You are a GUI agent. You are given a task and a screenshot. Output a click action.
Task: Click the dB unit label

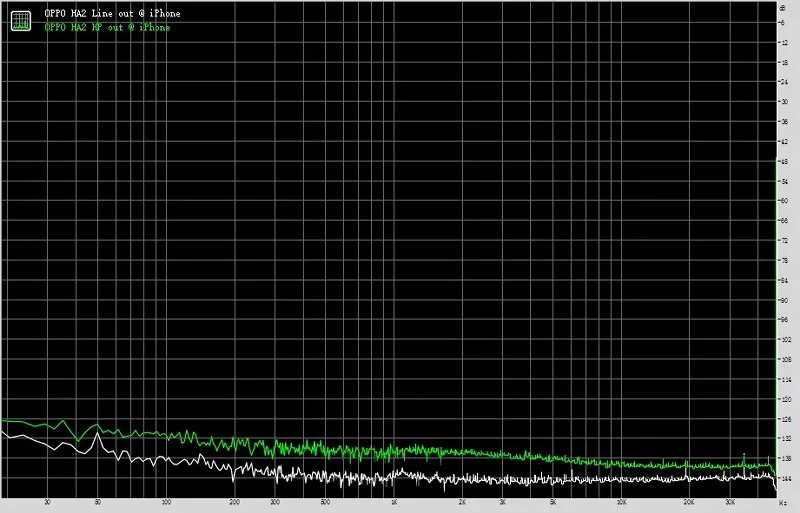(783, 7)
